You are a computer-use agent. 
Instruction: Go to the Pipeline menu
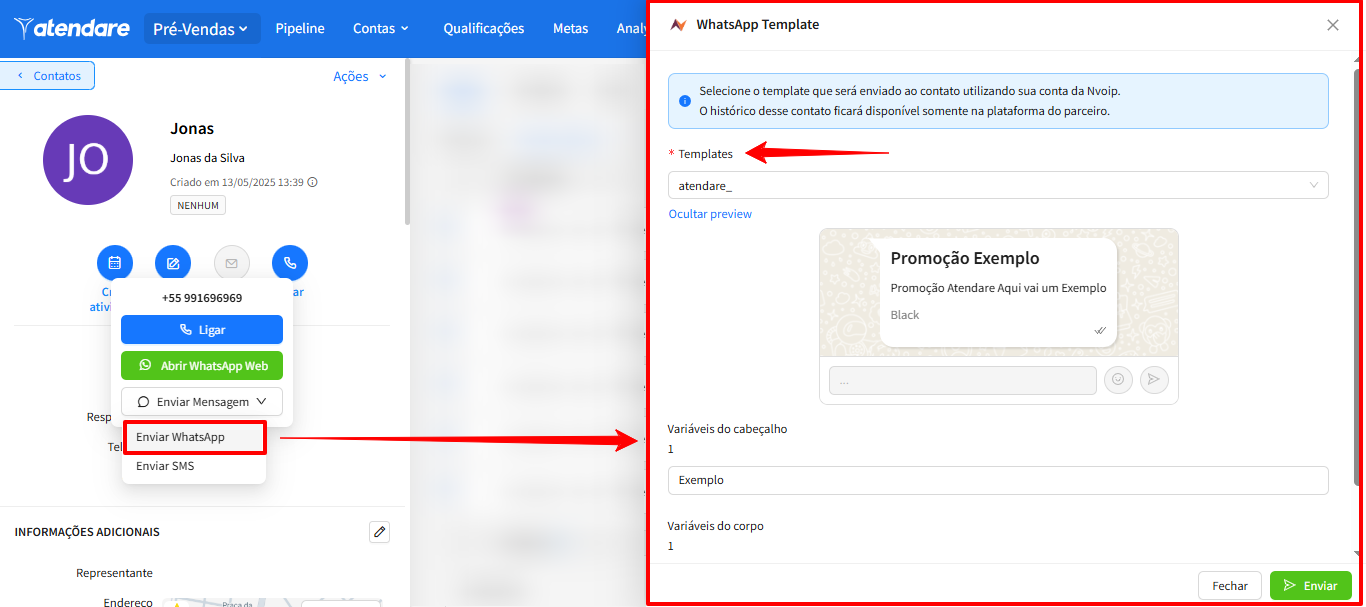pyautogui.click(x=300, y=29)
